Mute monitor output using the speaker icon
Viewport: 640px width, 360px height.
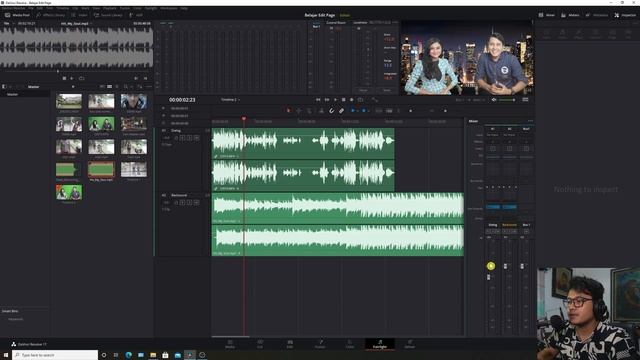pos(494,100)
